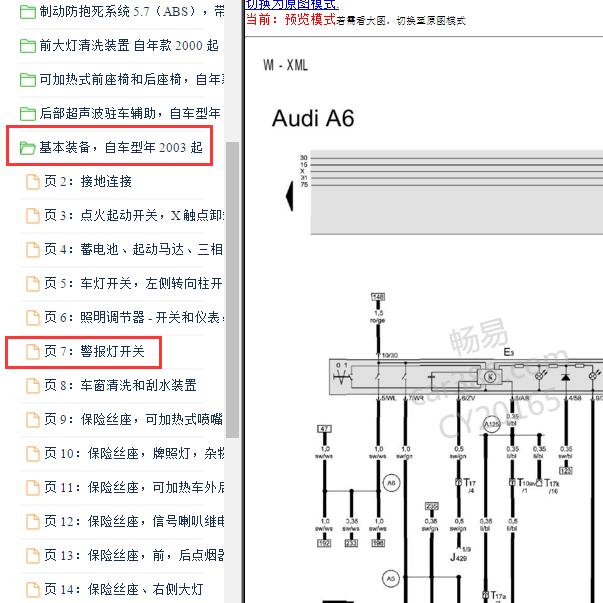Open folder 制动防抱死系统 5.7 (ABS)
The image size is (603, 603).
click(x=122, y=12)
